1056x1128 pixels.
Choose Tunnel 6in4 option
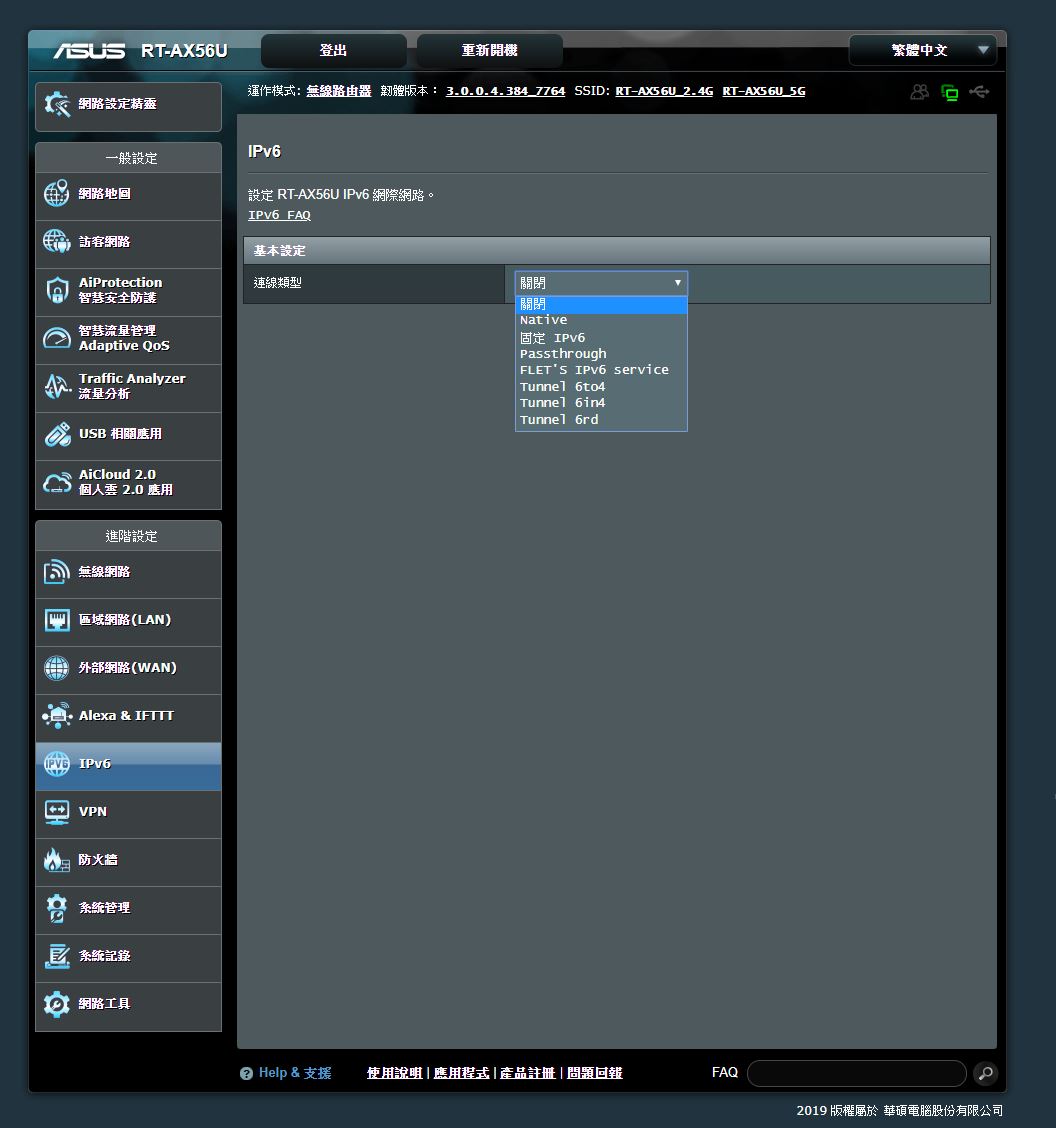point(601,403)
